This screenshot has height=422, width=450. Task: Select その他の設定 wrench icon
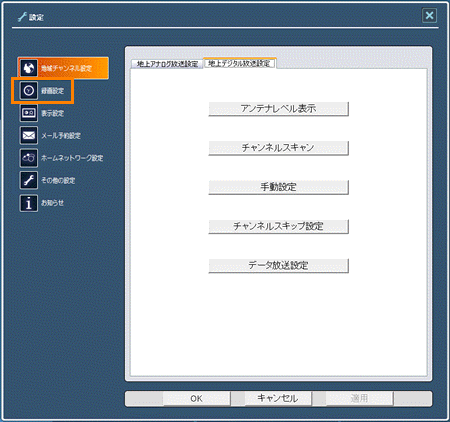coord(29,180)
